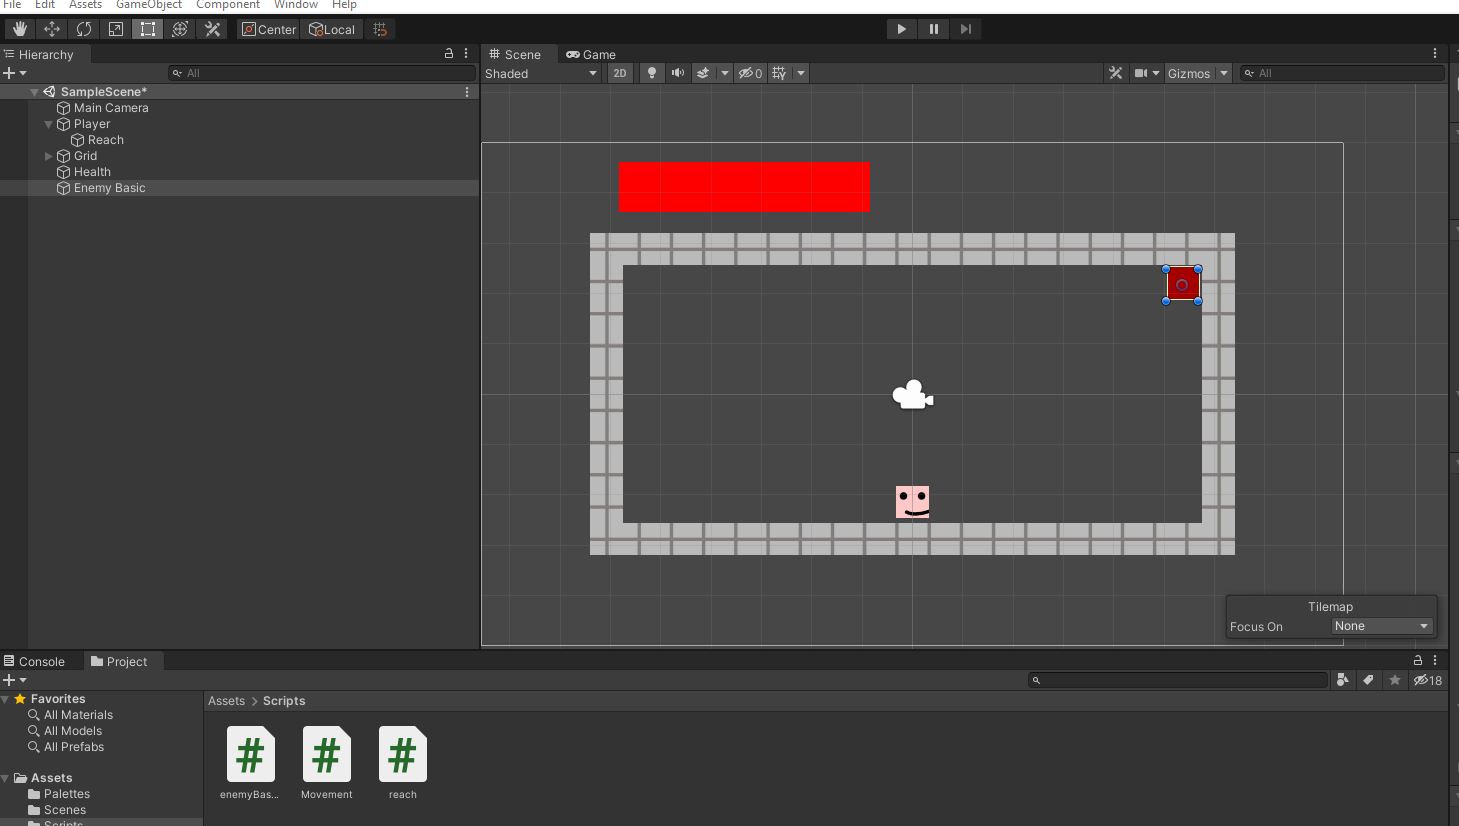Switch to the Project tab
1459x826 pixels.
tap(119, 661)
